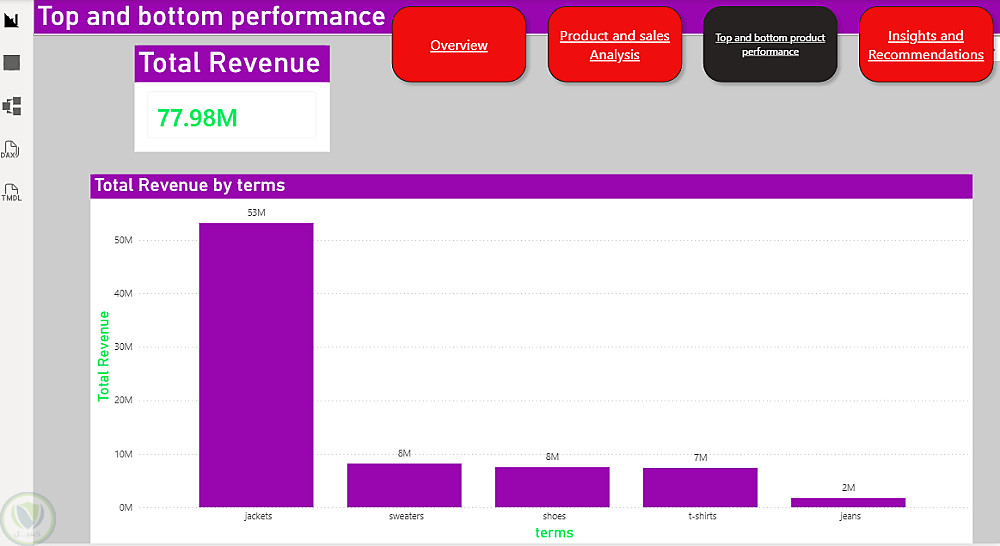1000x546 pixels.
Task: Highlight the shoes bar
Action: click(x=552, y=487)
